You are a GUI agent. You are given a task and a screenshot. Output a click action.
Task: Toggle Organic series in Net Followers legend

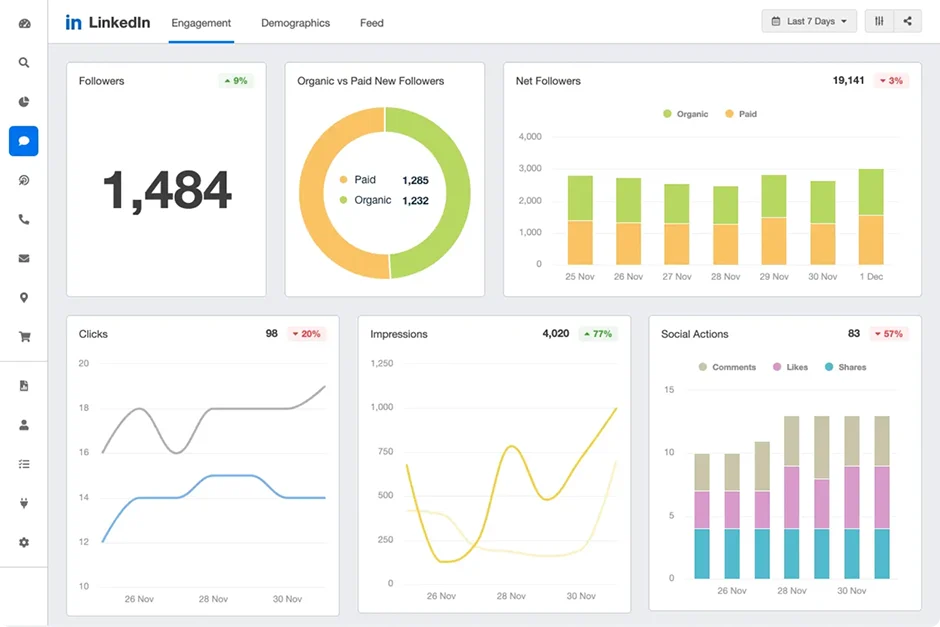click(685, 114)
